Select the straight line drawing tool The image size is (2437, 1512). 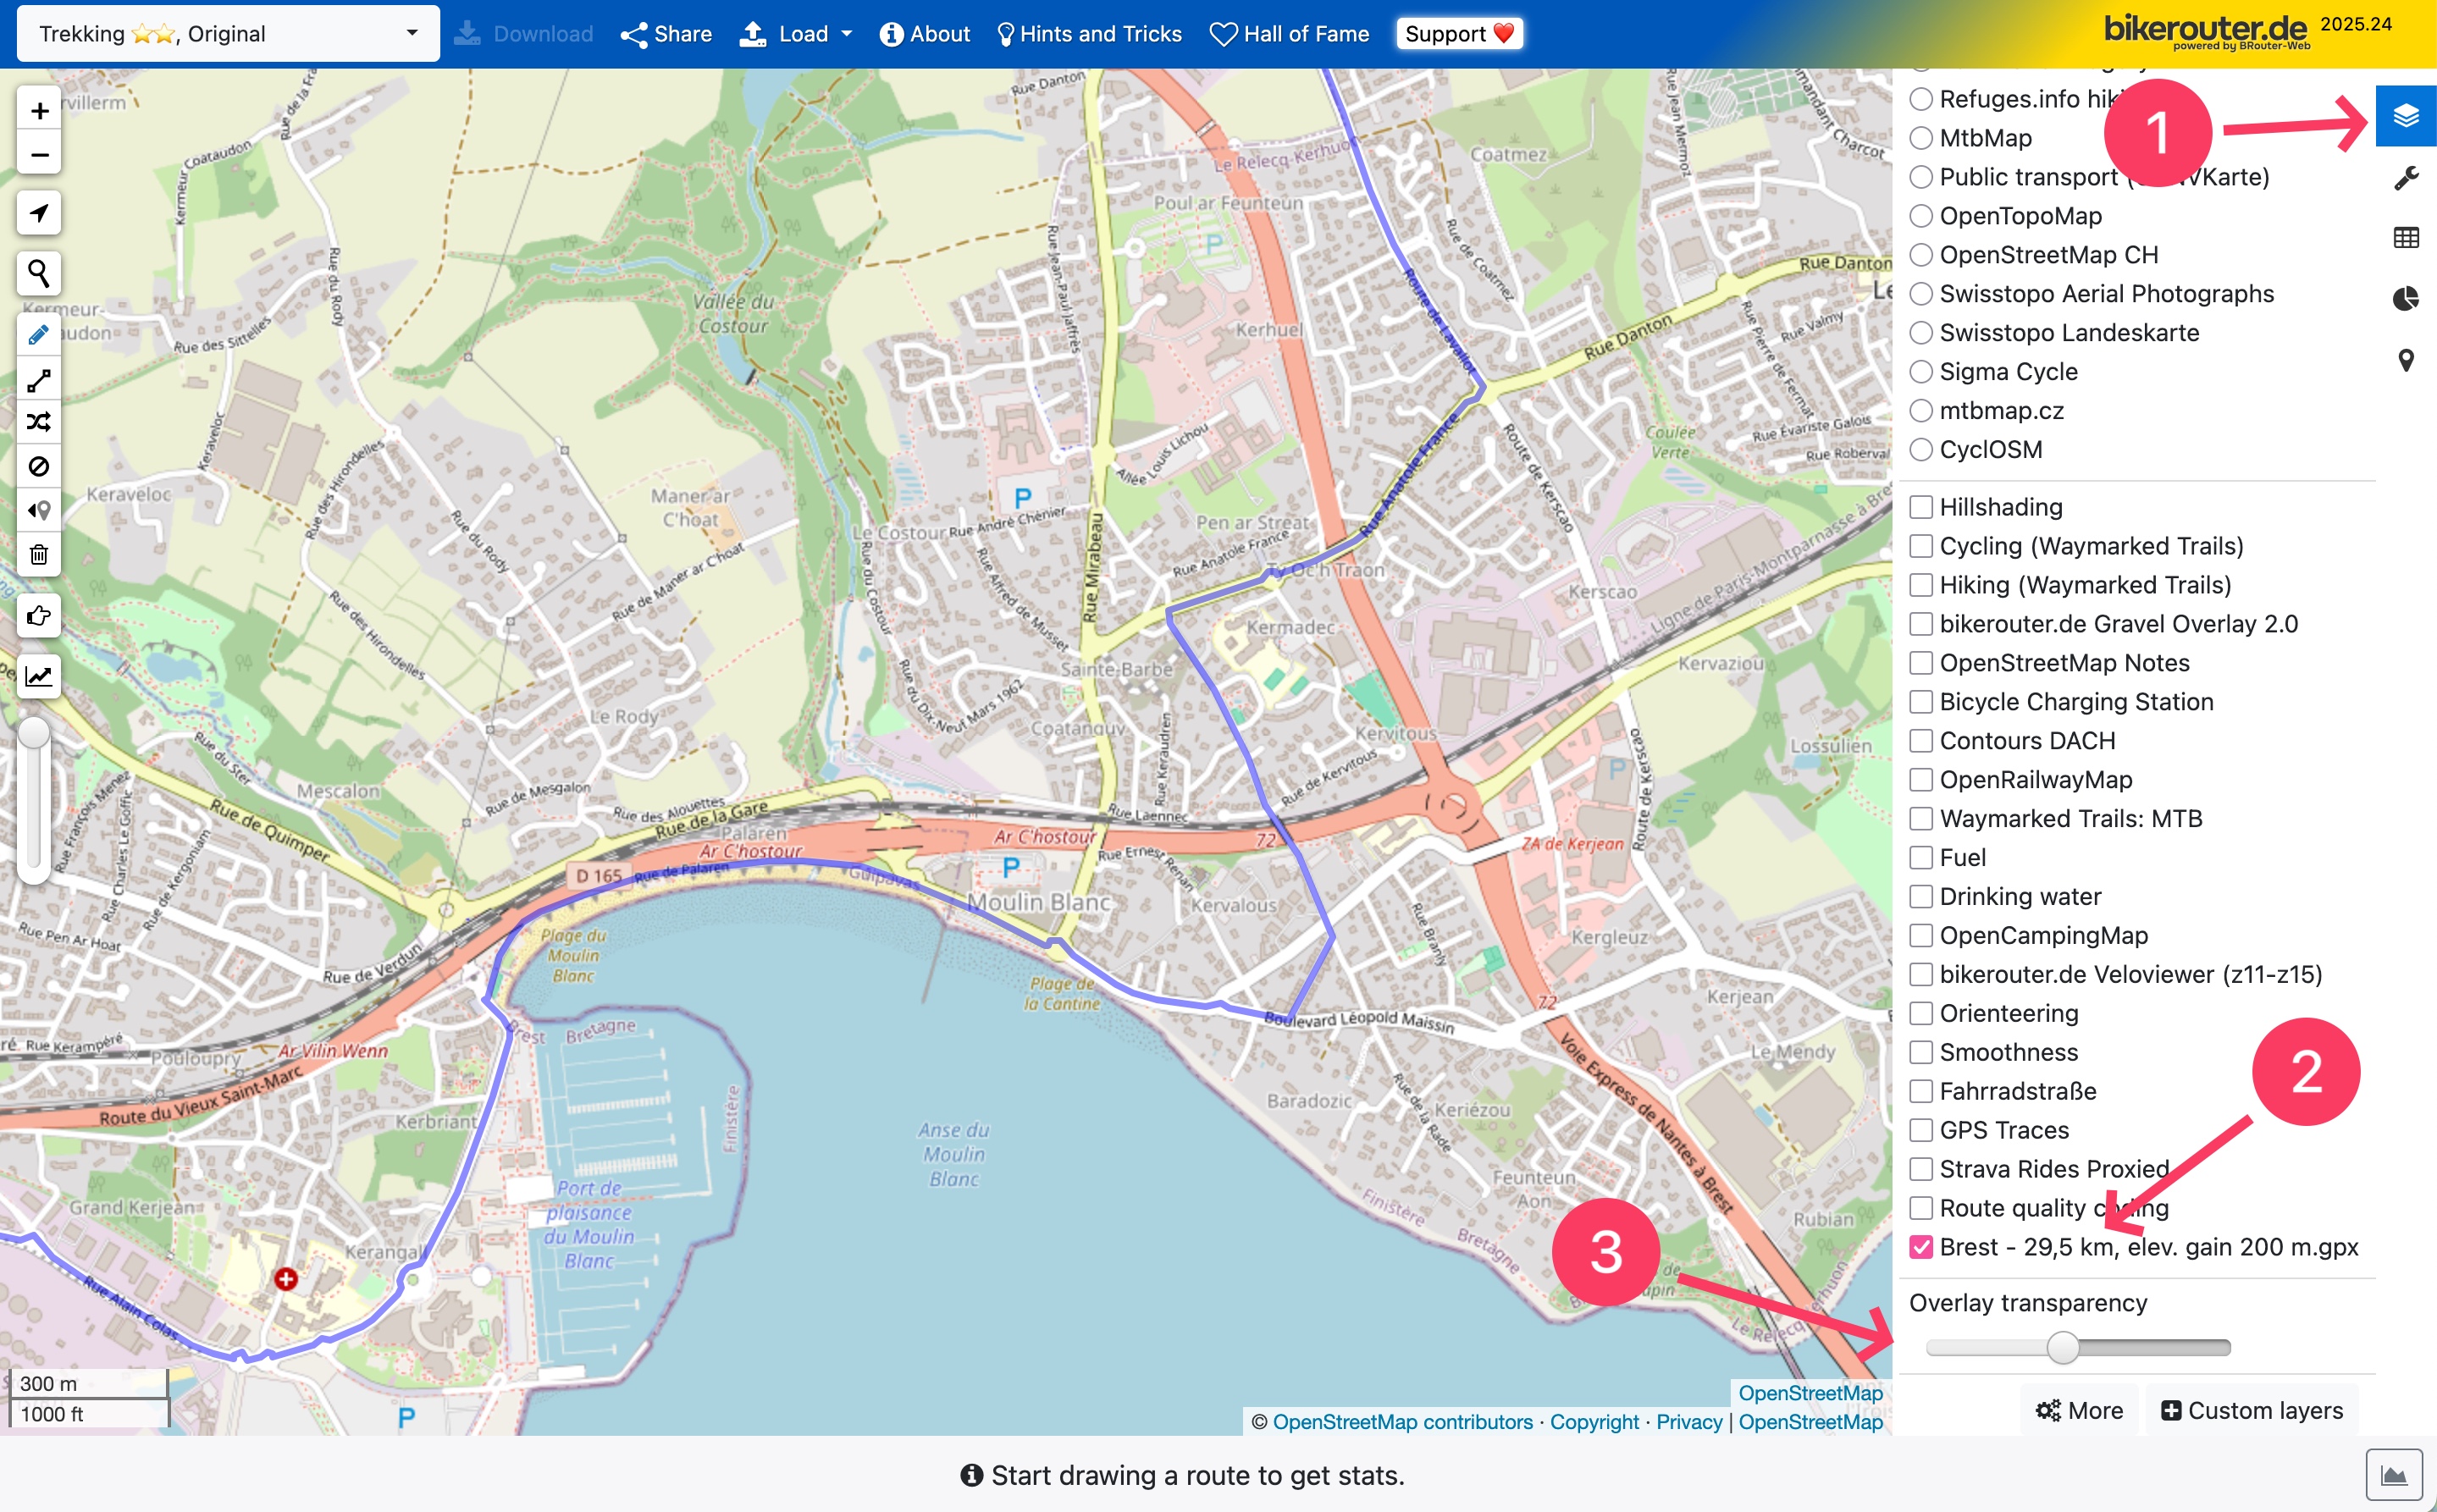[39, 380]
